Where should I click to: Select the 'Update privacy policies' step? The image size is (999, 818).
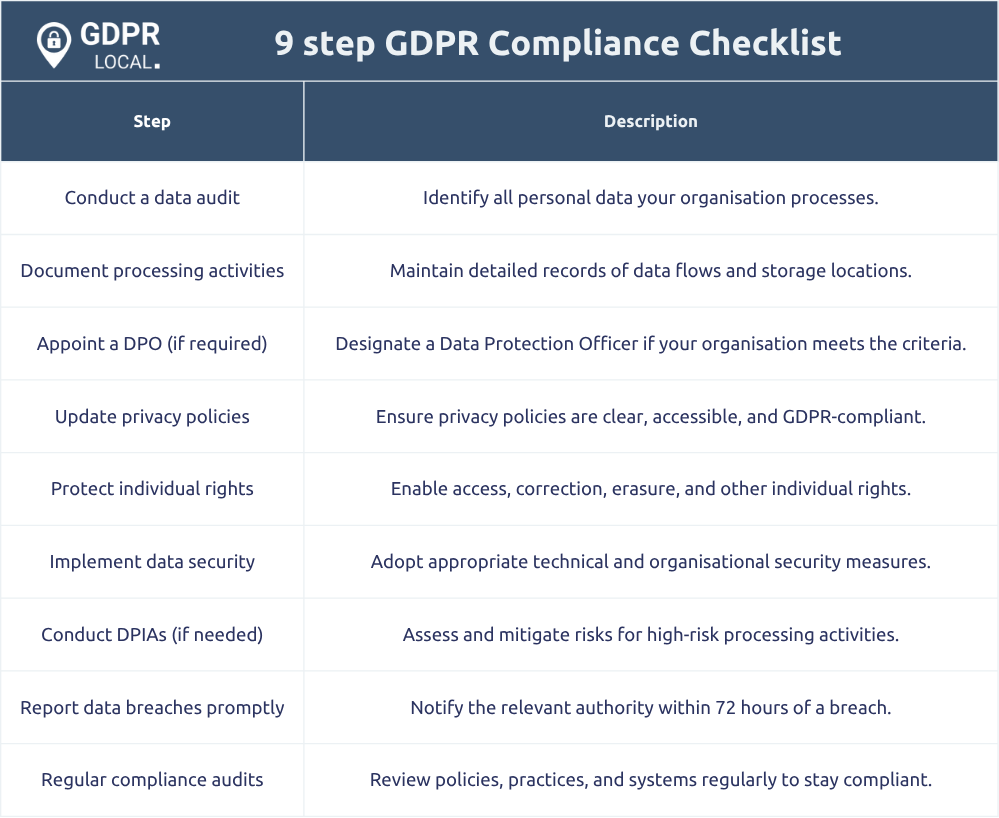(152, 417)
